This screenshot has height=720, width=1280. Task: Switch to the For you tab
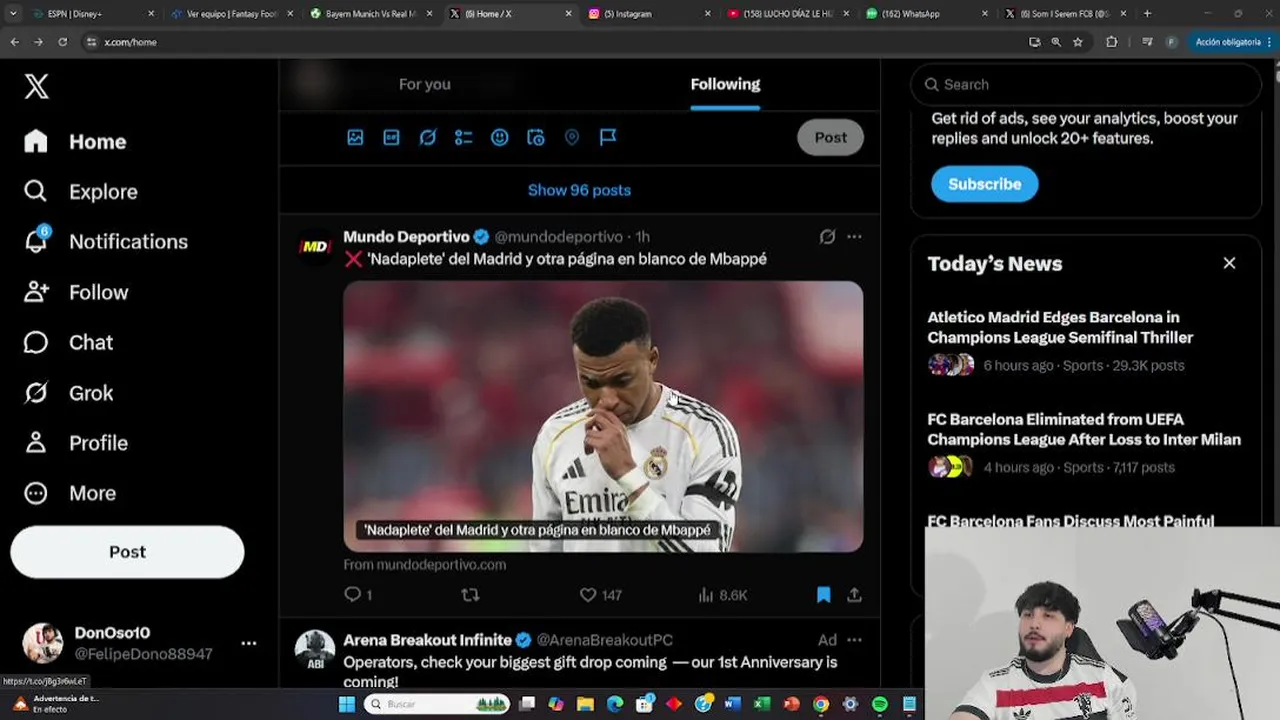pyautogui.click(x=424, y=84)
